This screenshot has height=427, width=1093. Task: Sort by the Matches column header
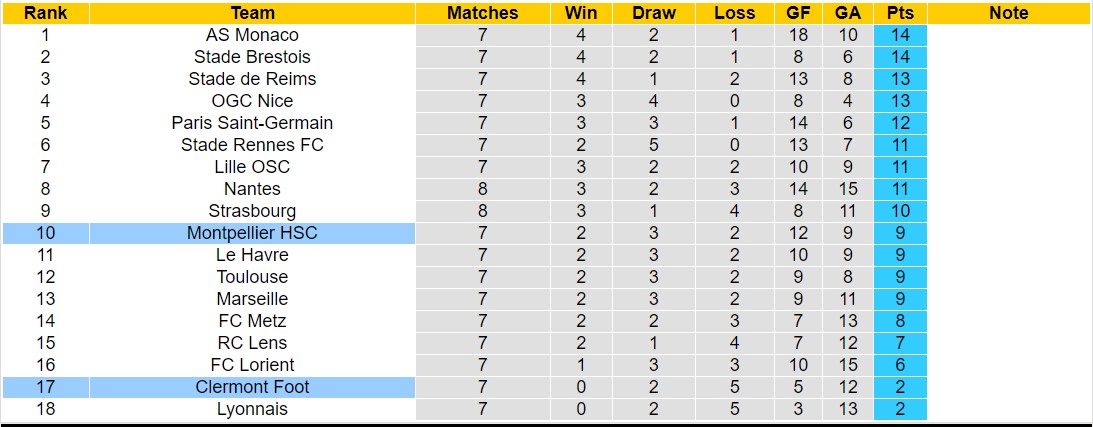482,13
